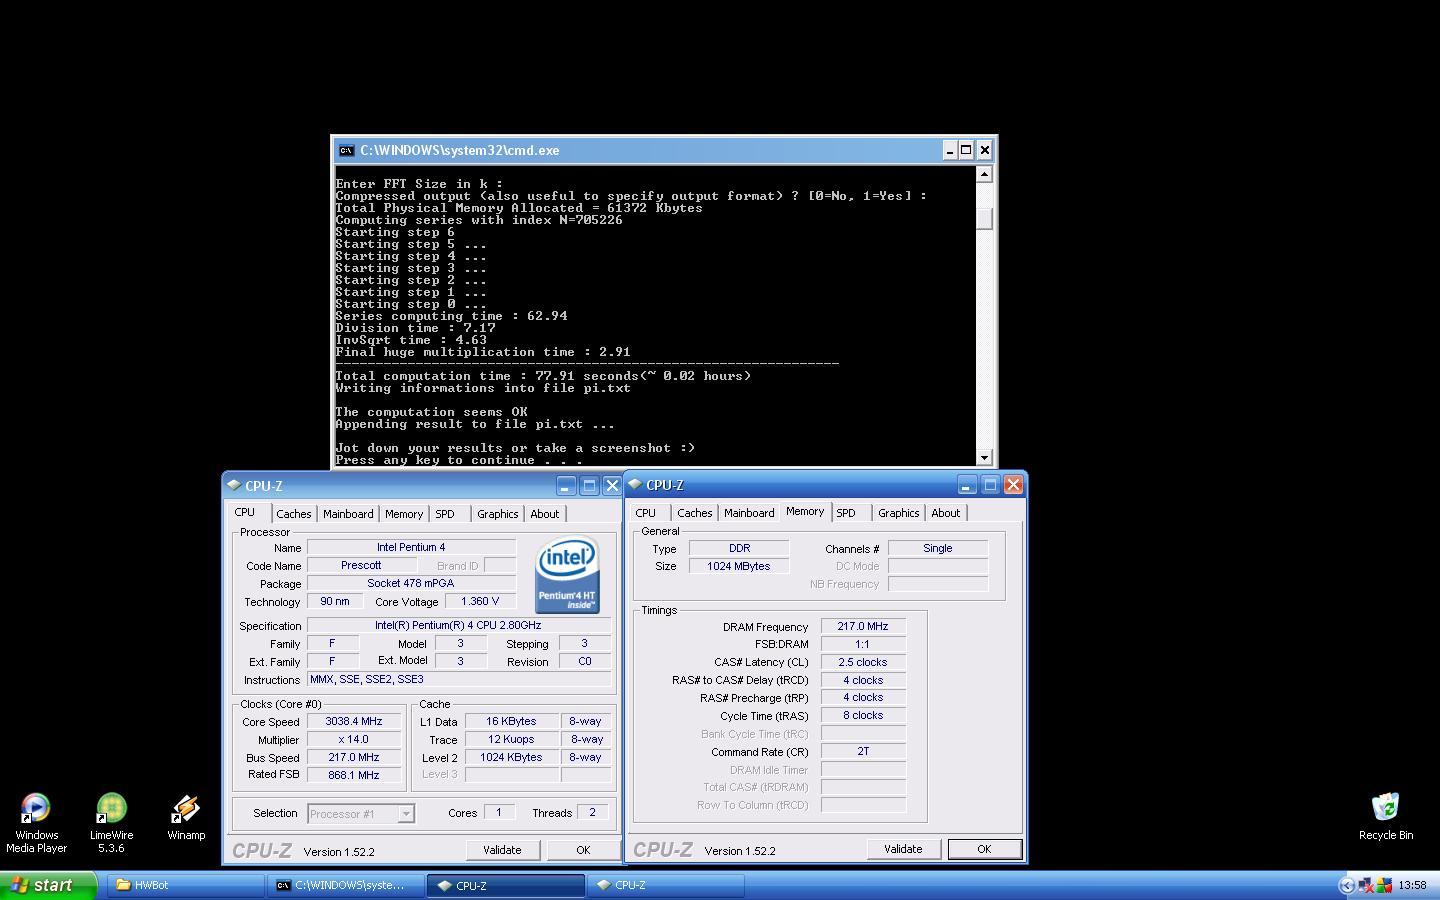Select first CPU-Z taskbar button

506,885
